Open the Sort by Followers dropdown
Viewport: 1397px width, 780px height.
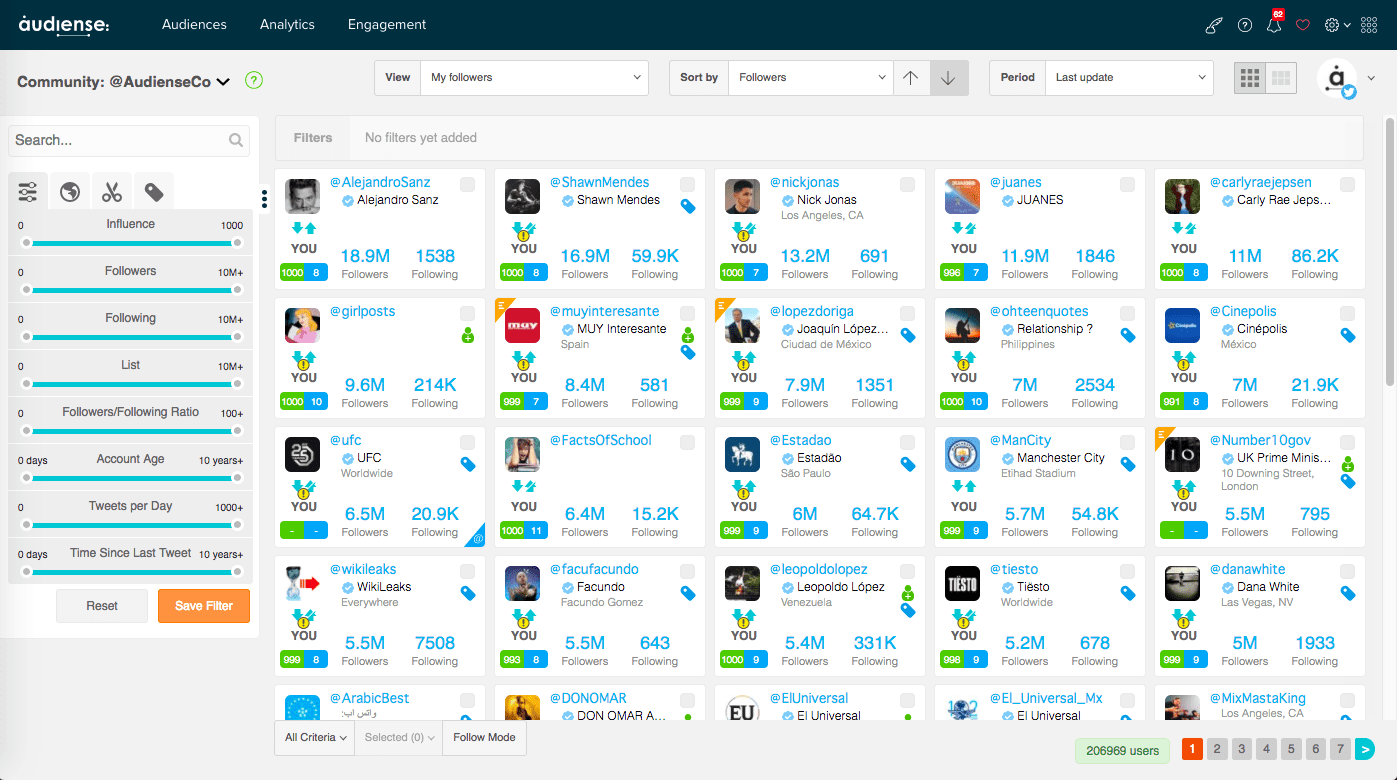tap(810, 78)
